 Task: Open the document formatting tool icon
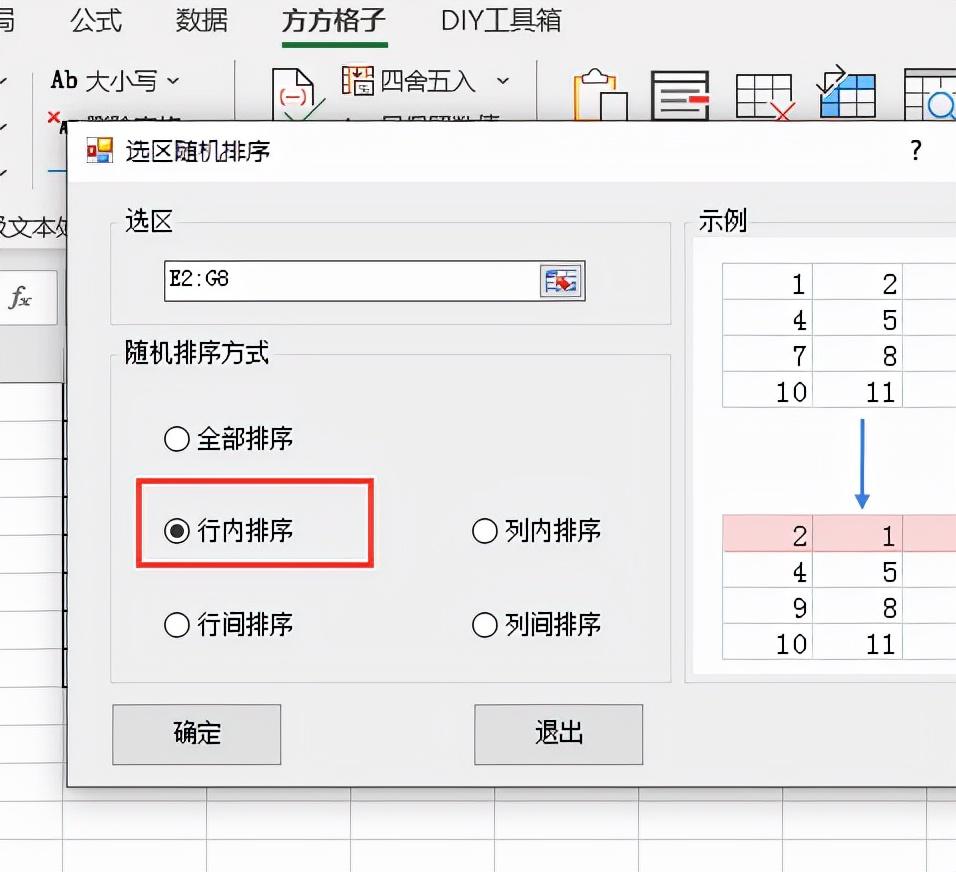pyautogui.click(x=681, y=95)
